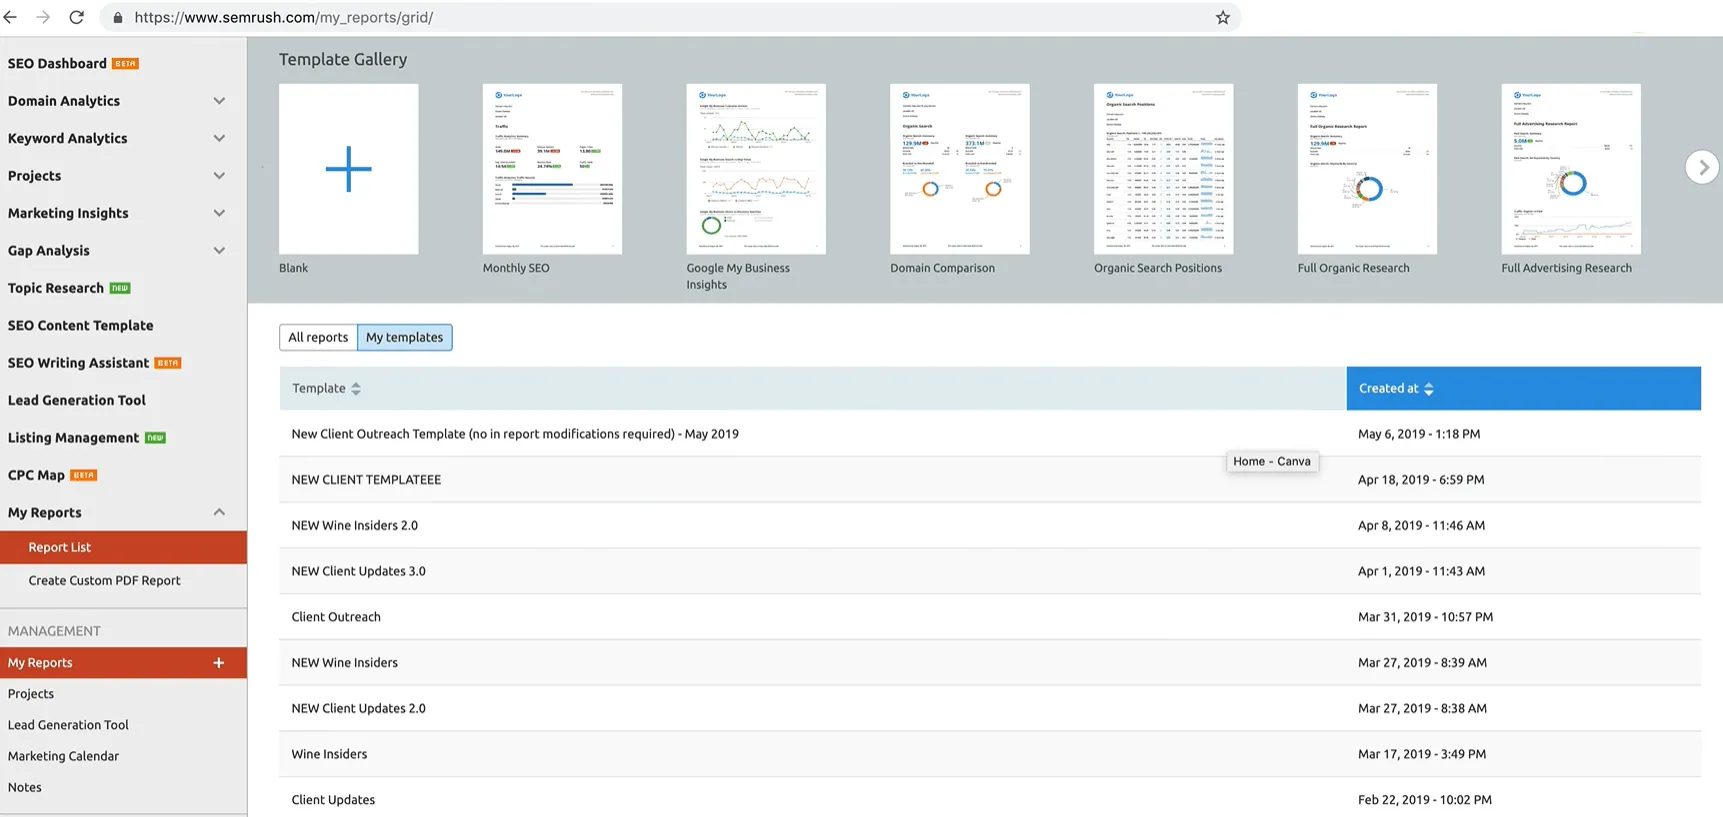The image size is (1723, 817).
Task: Click the plus icon beside My Reports
Action: pyautogui.click(x=218, y=663)
